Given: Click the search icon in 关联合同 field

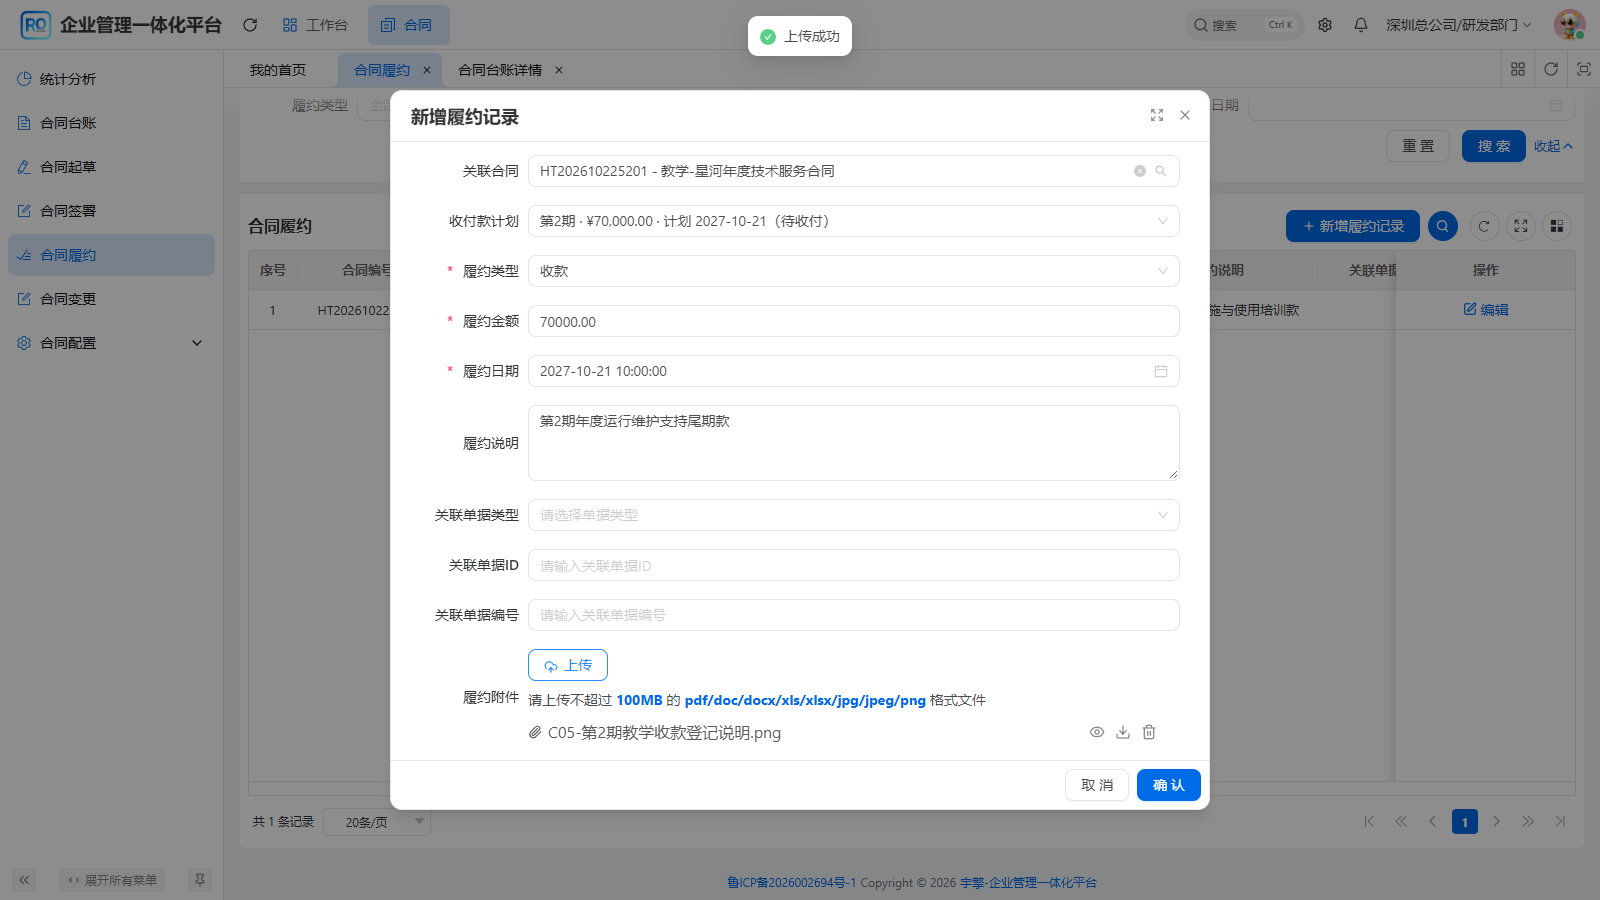Looking at the screenshot, I should 1161,171.
